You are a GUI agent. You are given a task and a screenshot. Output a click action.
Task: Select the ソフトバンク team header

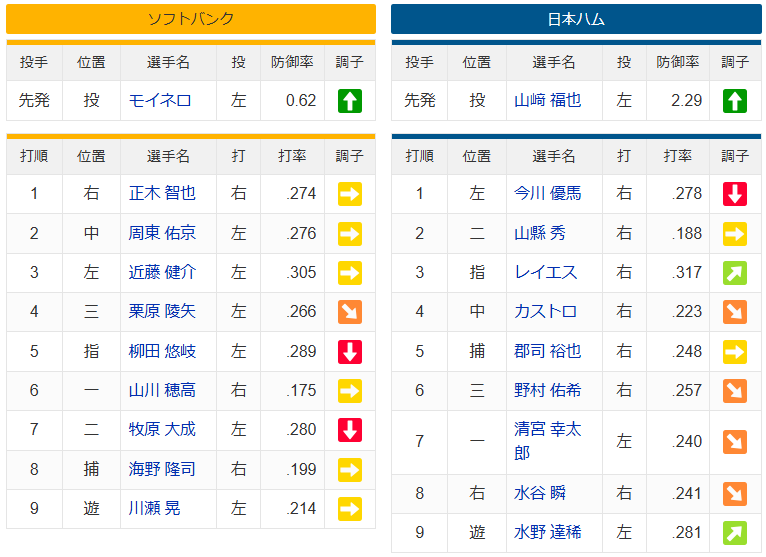tap(191, 19)
